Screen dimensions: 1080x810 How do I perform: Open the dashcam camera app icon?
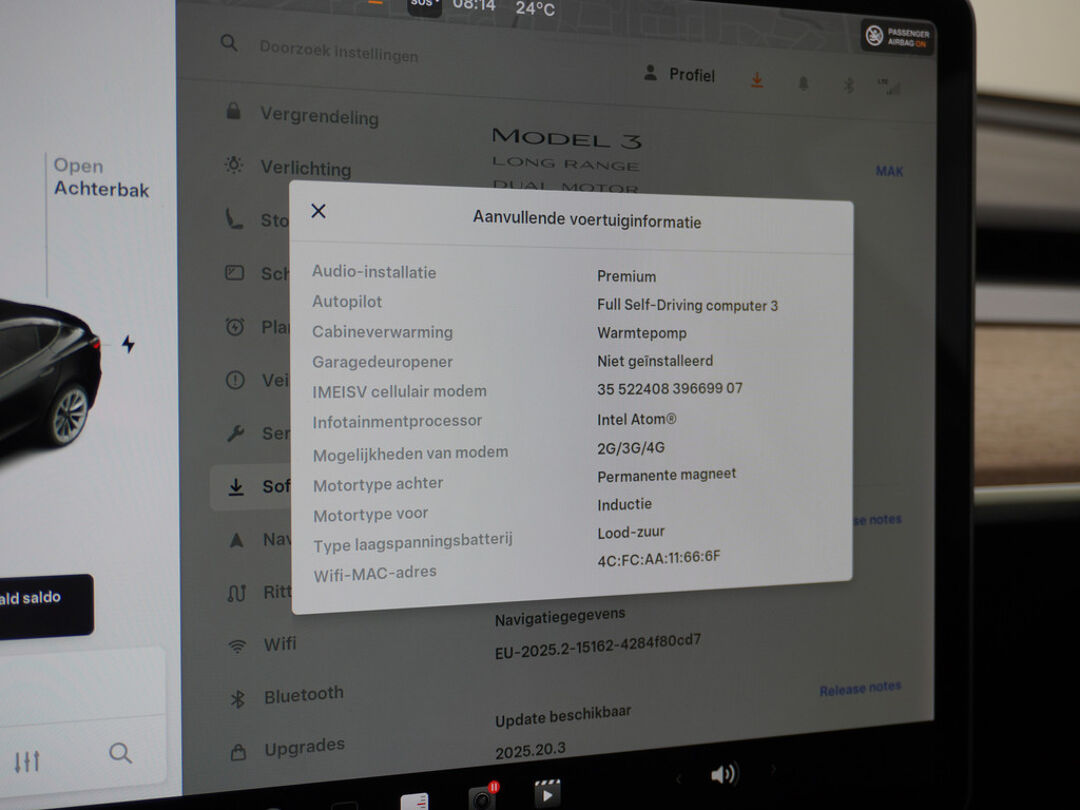click(483, 796)
